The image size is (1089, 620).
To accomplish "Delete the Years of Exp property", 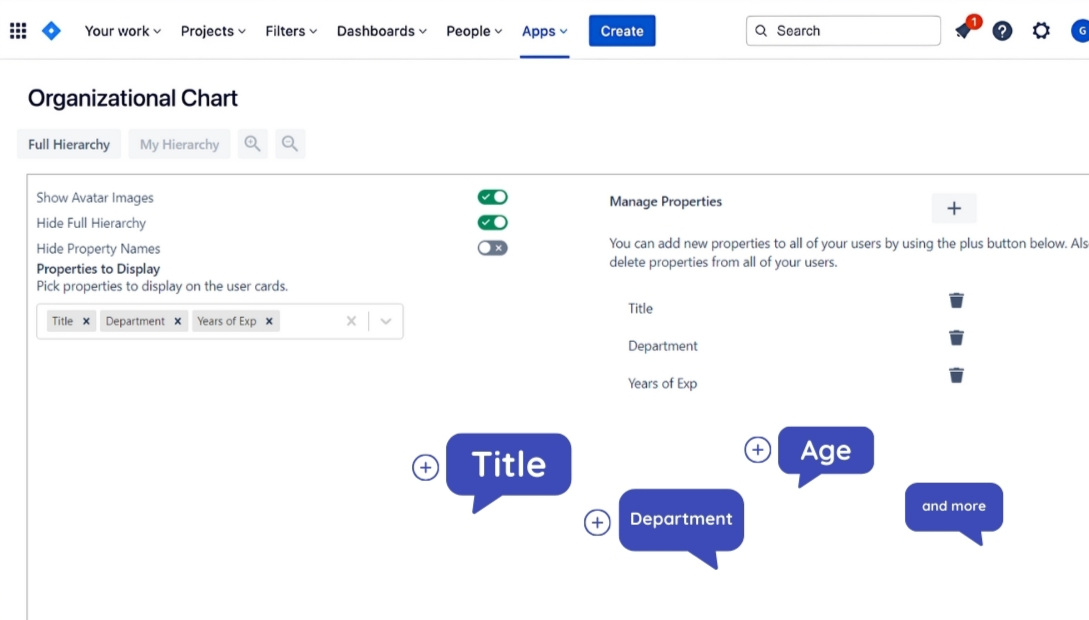I will (x=956, y=375).
